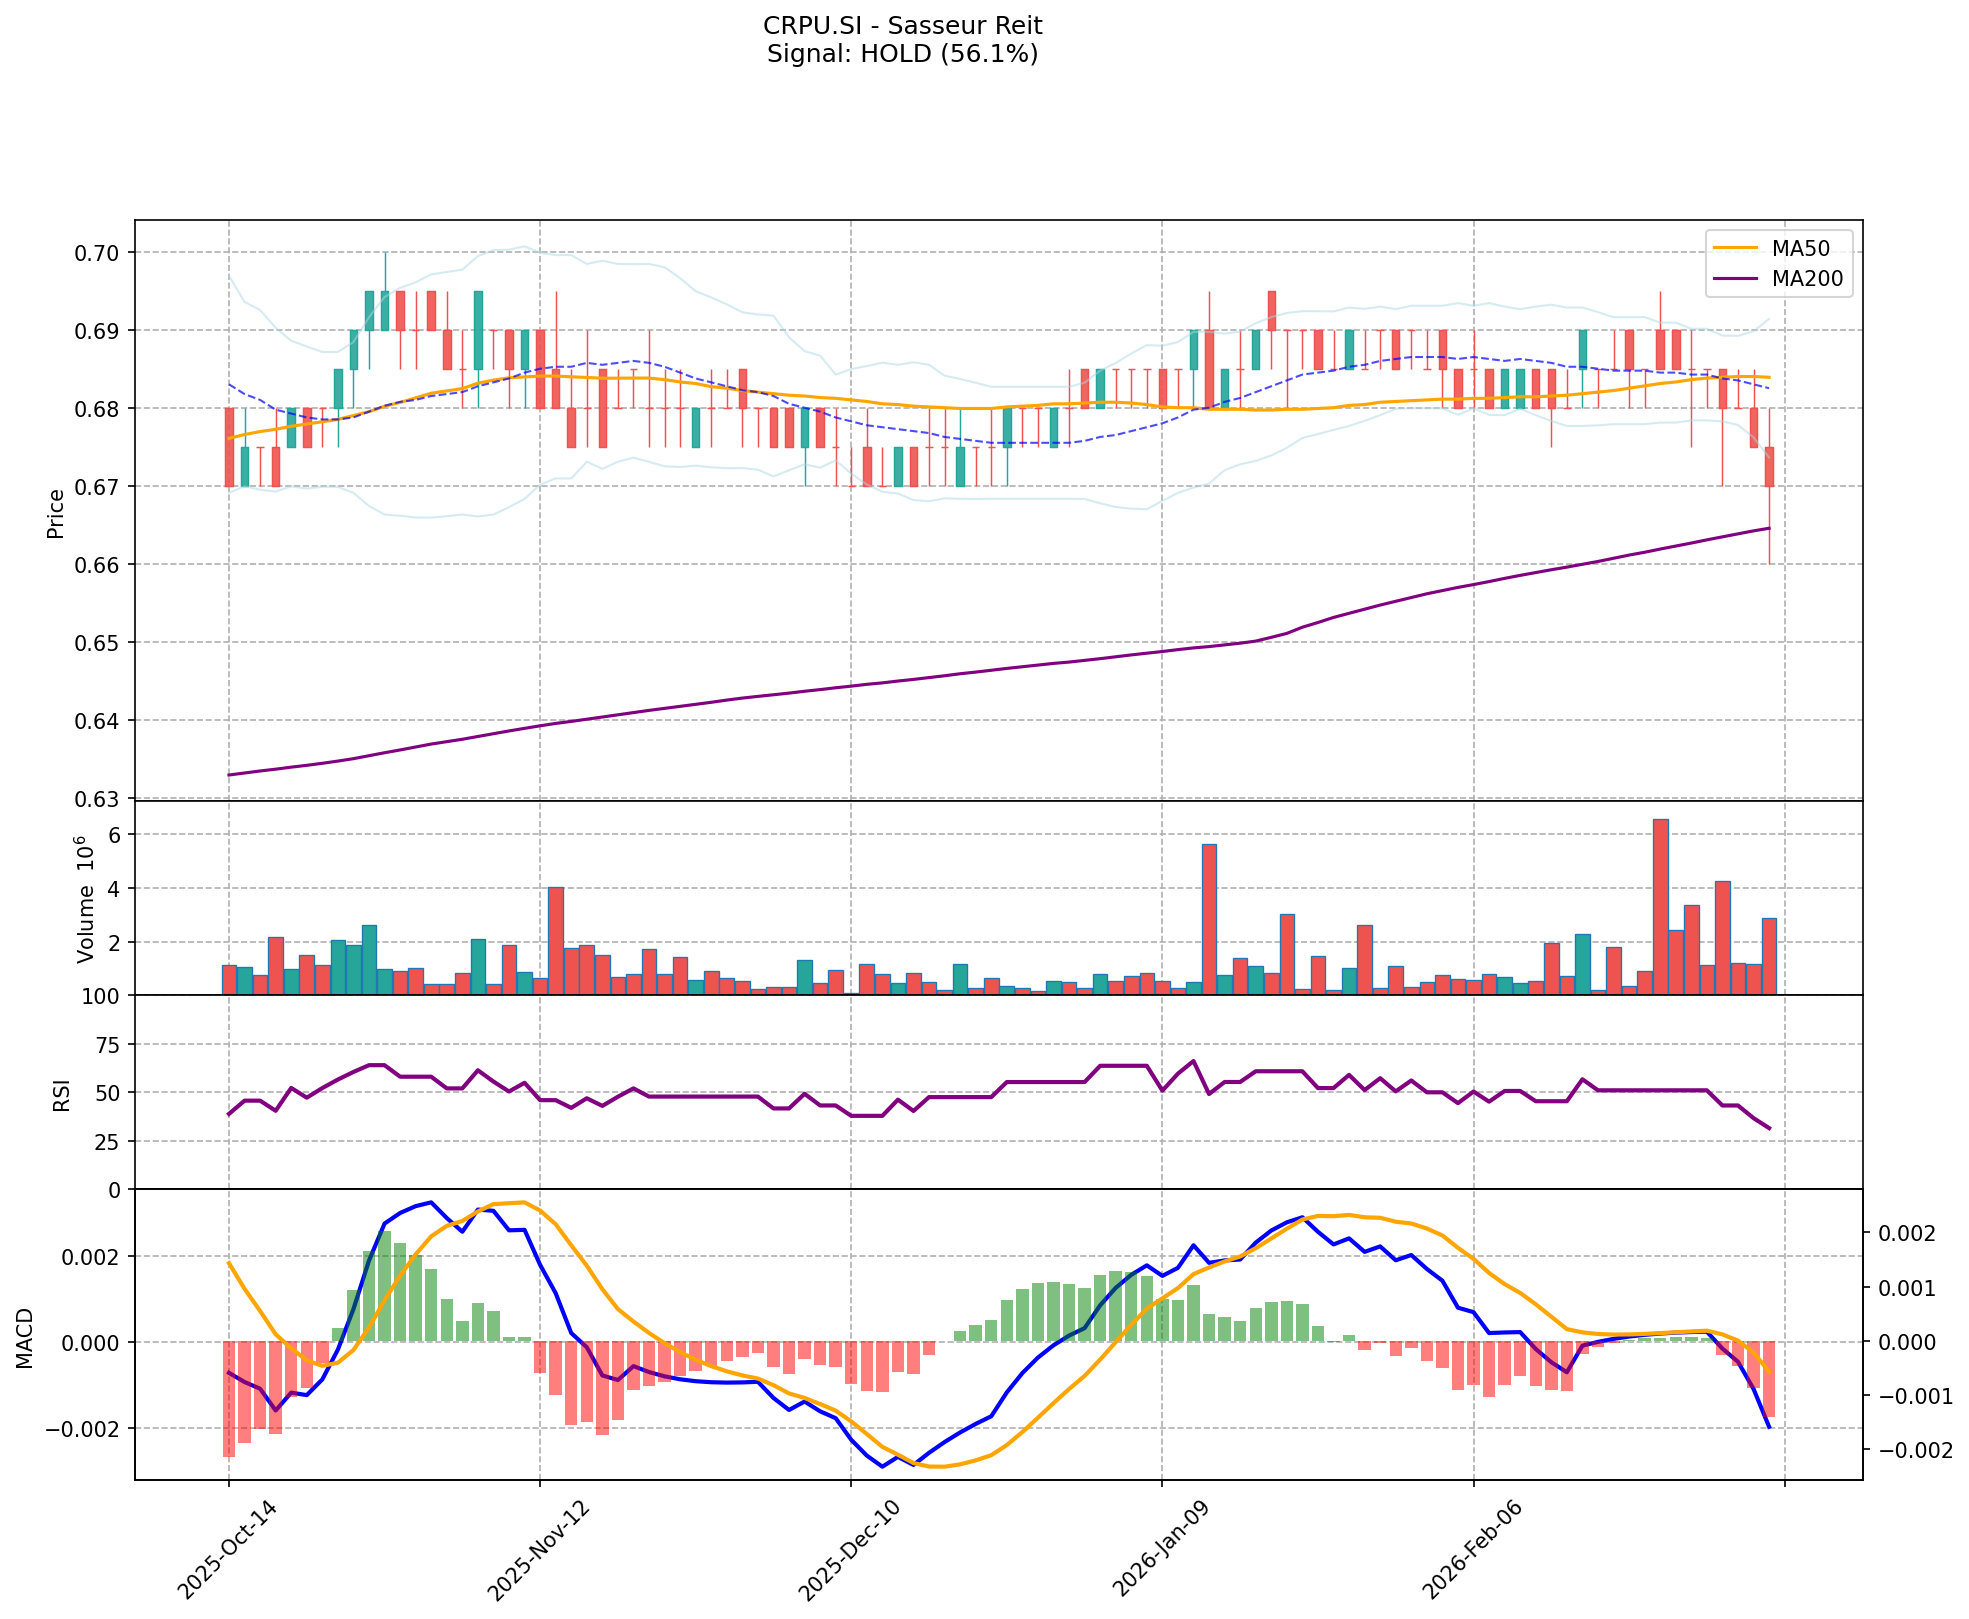This screenshot has height=1619, width=1969.
Task: Click the 0.63 price tick label
Action: [99, 799]
